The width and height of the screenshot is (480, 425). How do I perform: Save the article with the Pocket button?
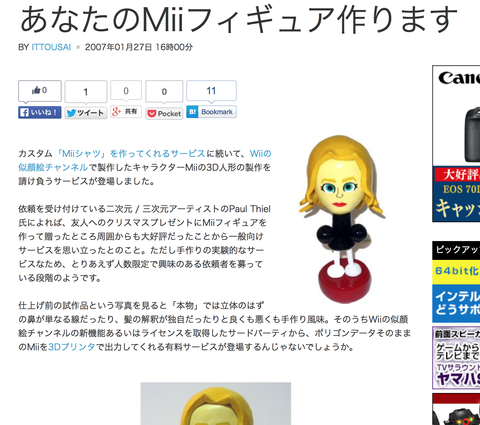(164, 114)
